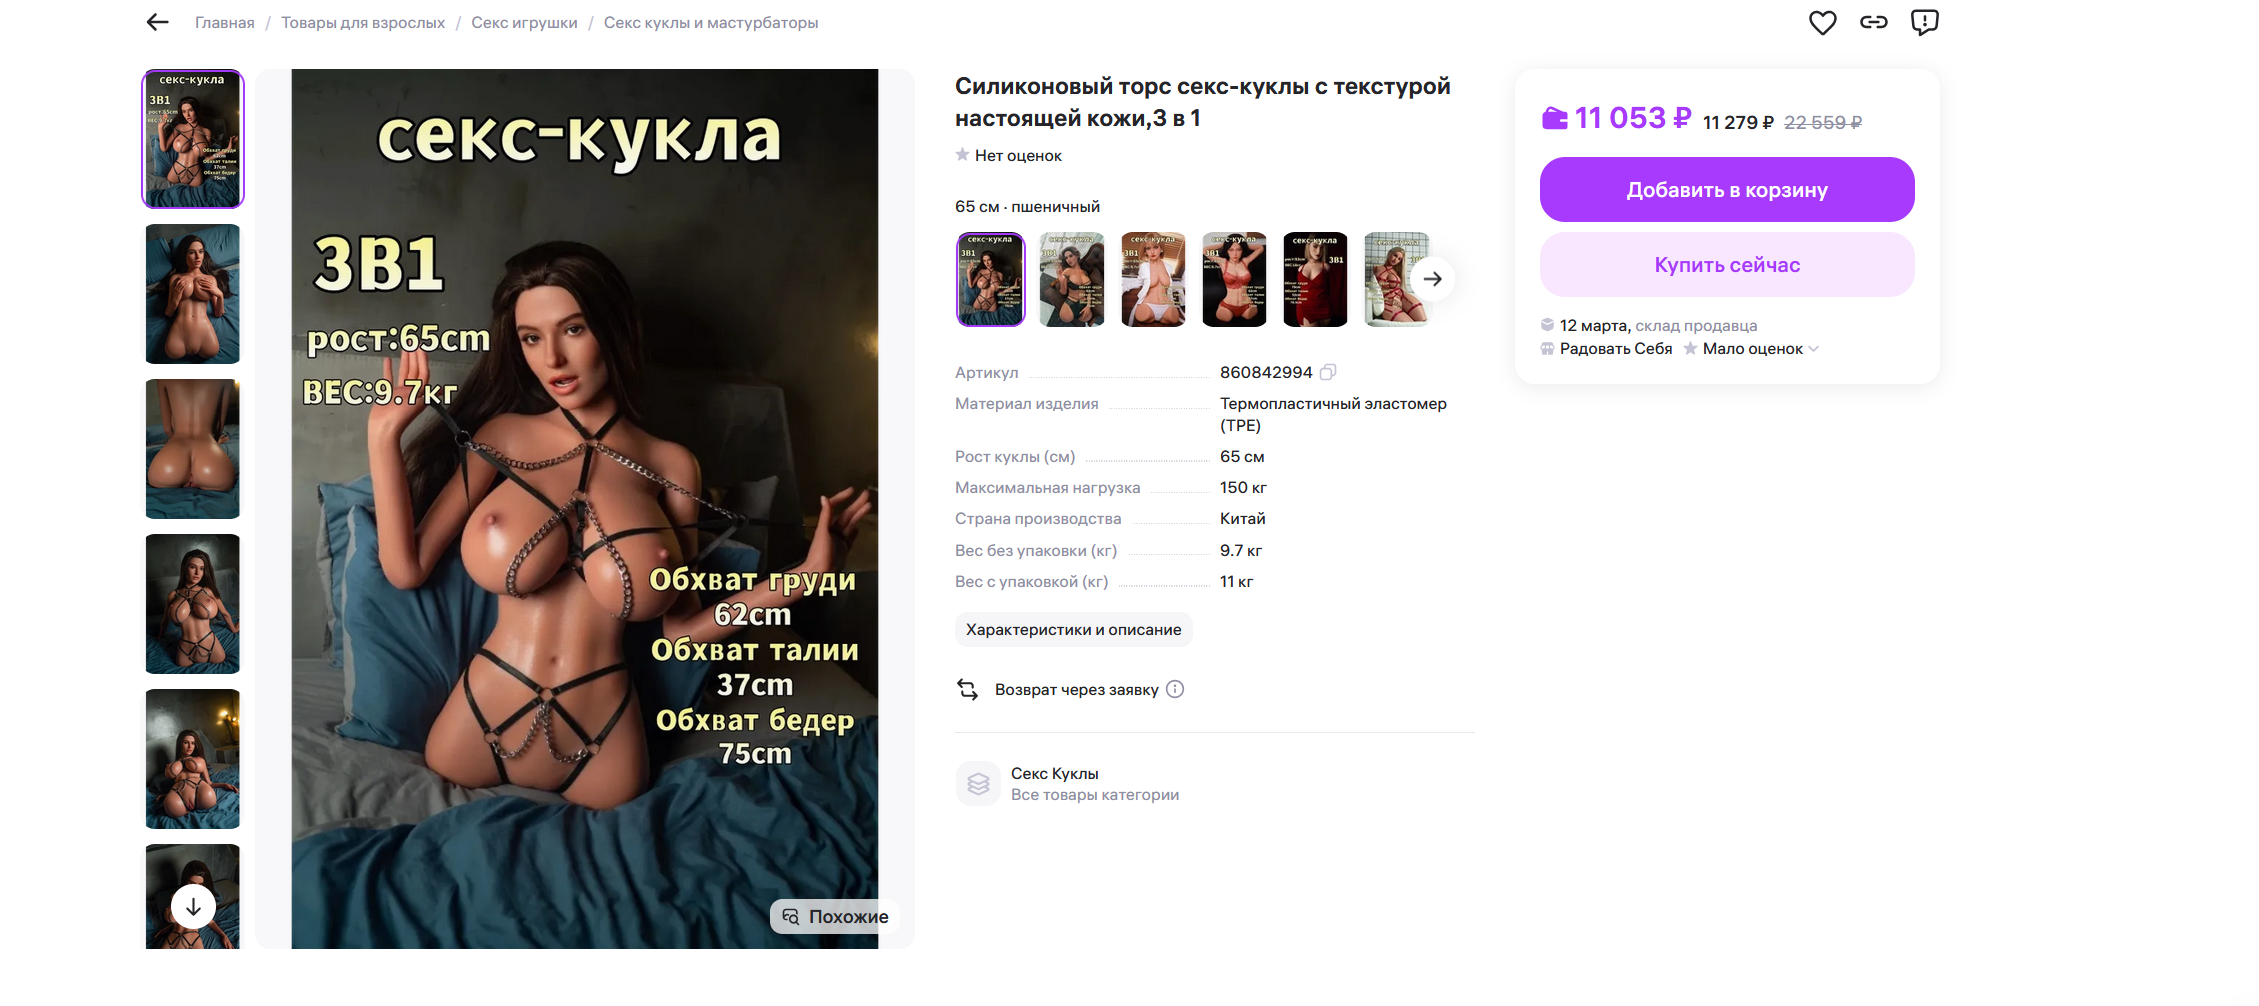Copy the article number 860842994

click(1328, 372)
